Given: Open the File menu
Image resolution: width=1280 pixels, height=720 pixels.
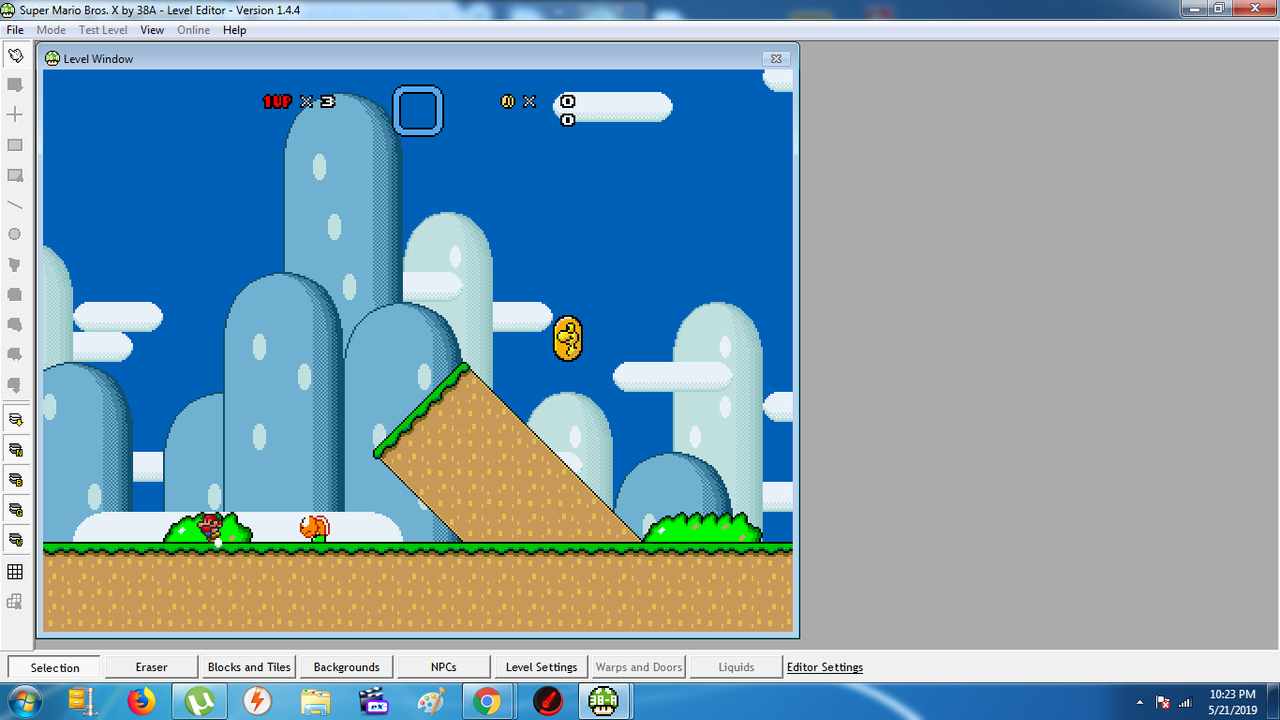Looking at the screenshot, I should [x=15, y=30].
